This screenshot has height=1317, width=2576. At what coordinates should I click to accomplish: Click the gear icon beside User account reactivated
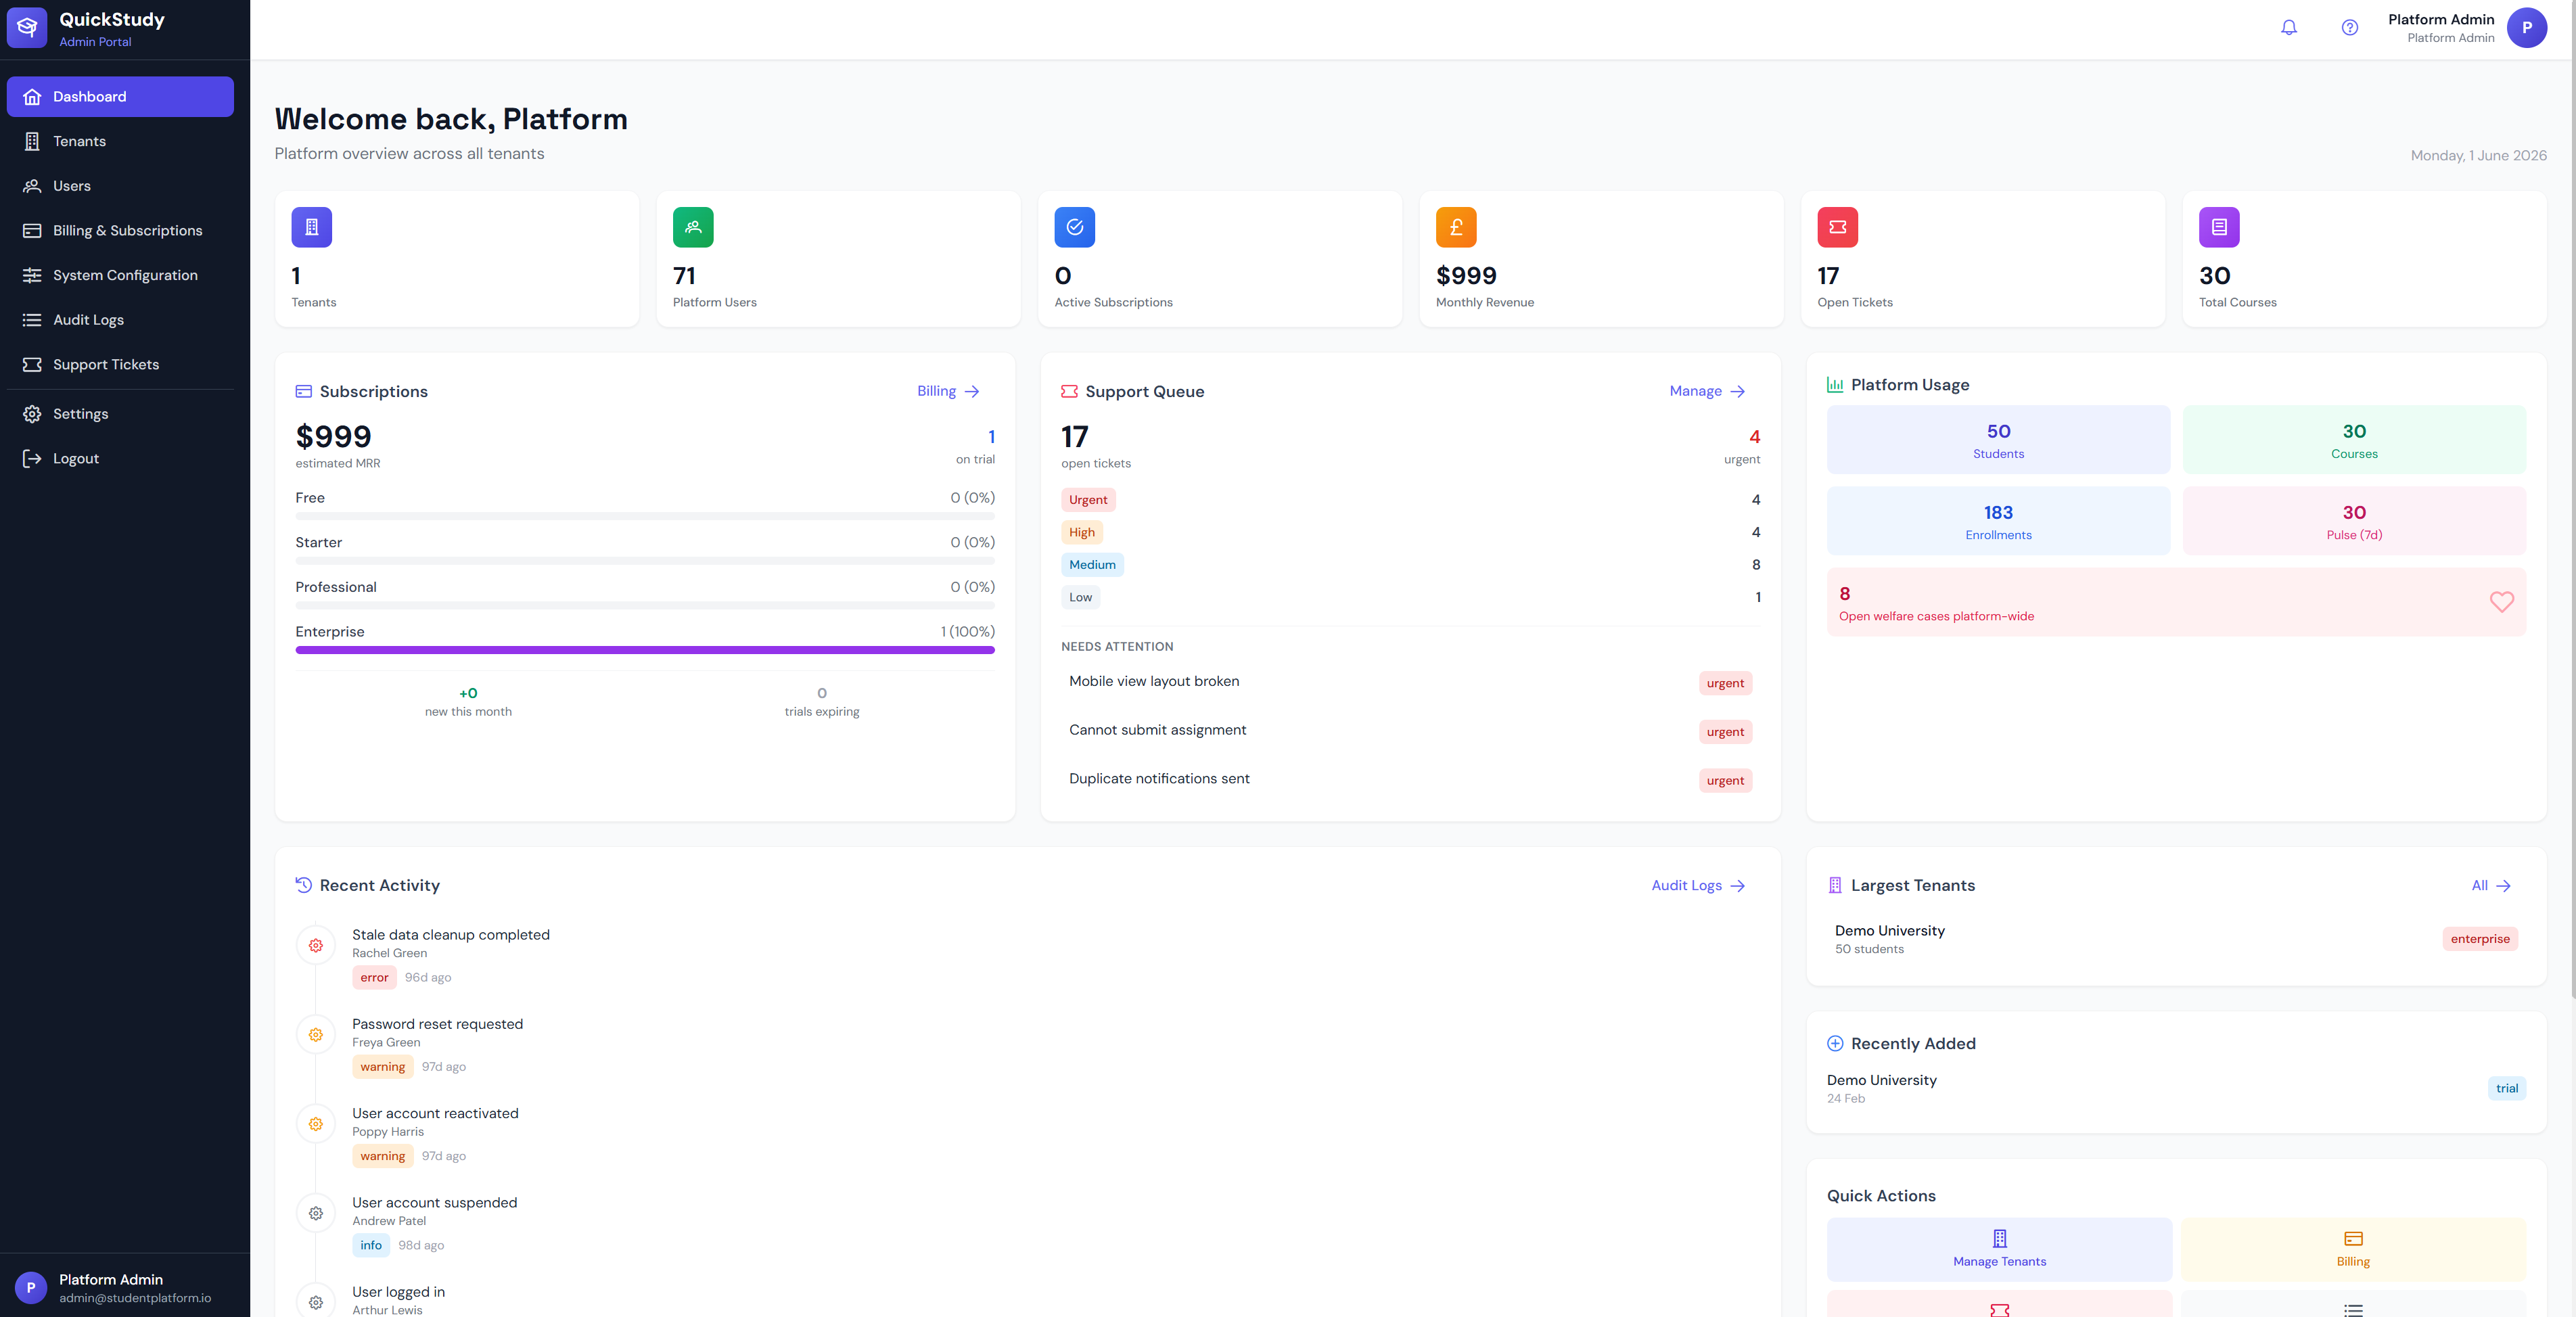tap(316, 1124)
